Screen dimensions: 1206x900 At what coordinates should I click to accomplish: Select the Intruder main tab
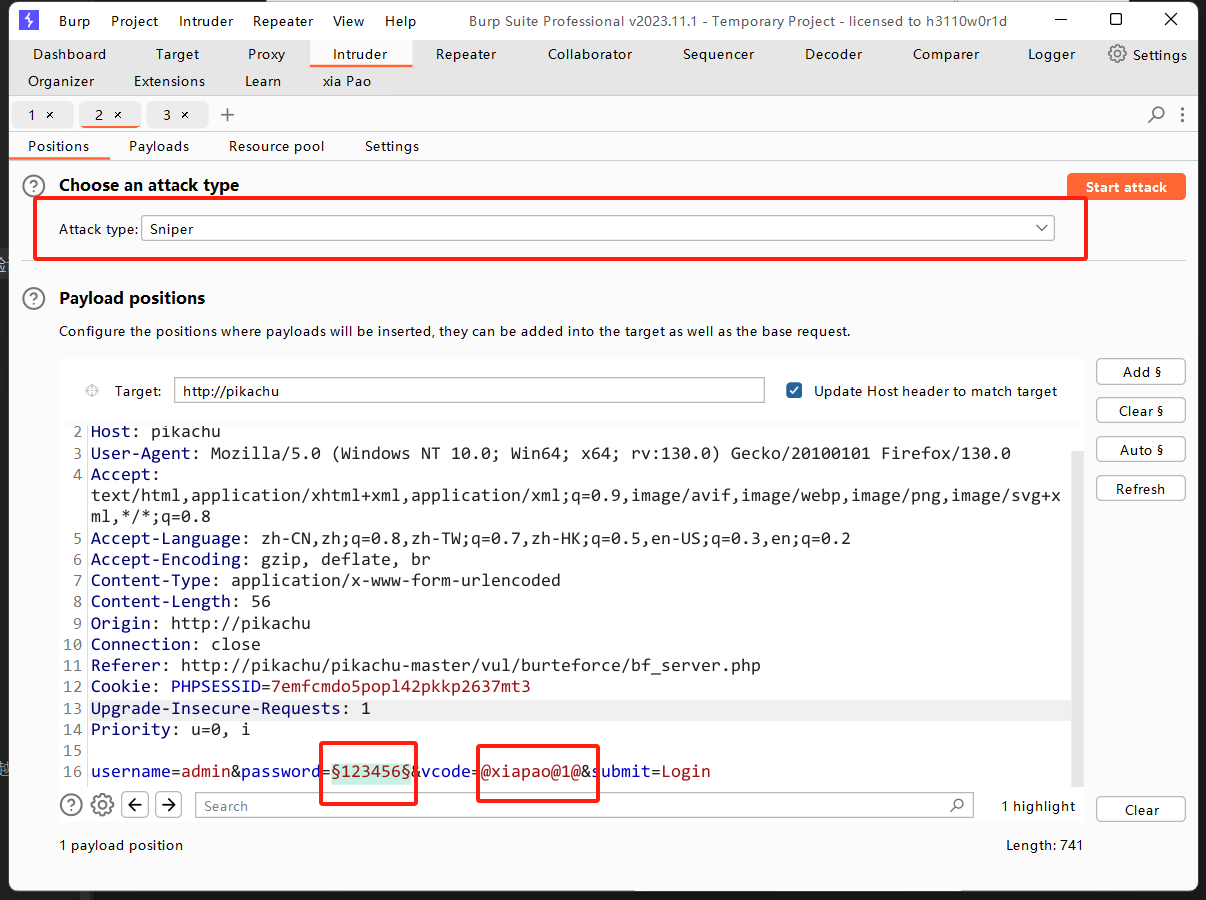point(360,54)
